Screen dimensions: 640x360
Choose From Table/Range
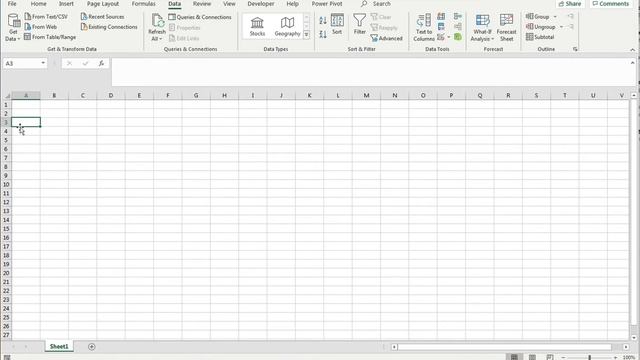pos(50,37)
